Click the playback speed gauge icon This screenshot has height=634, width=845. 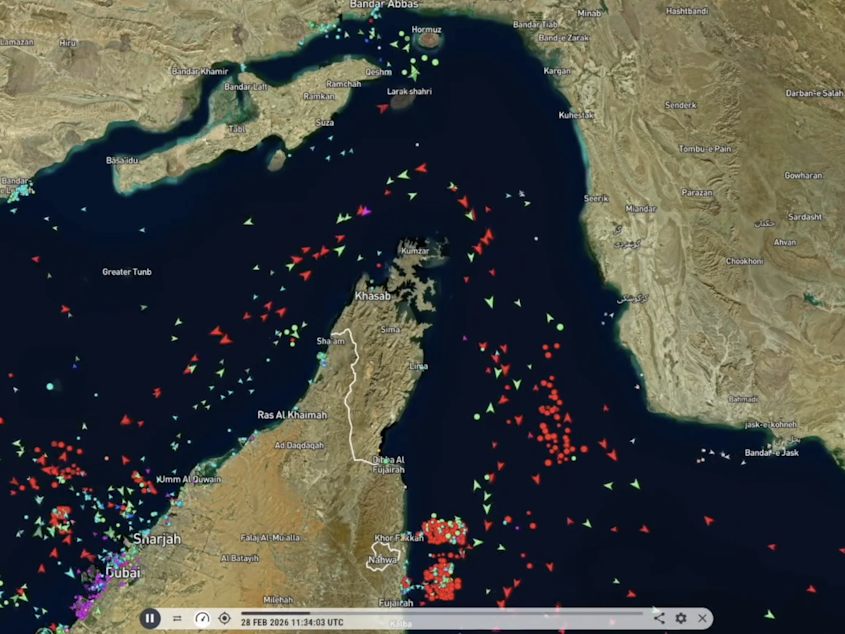pyautogui.click(x=202, y=618)
